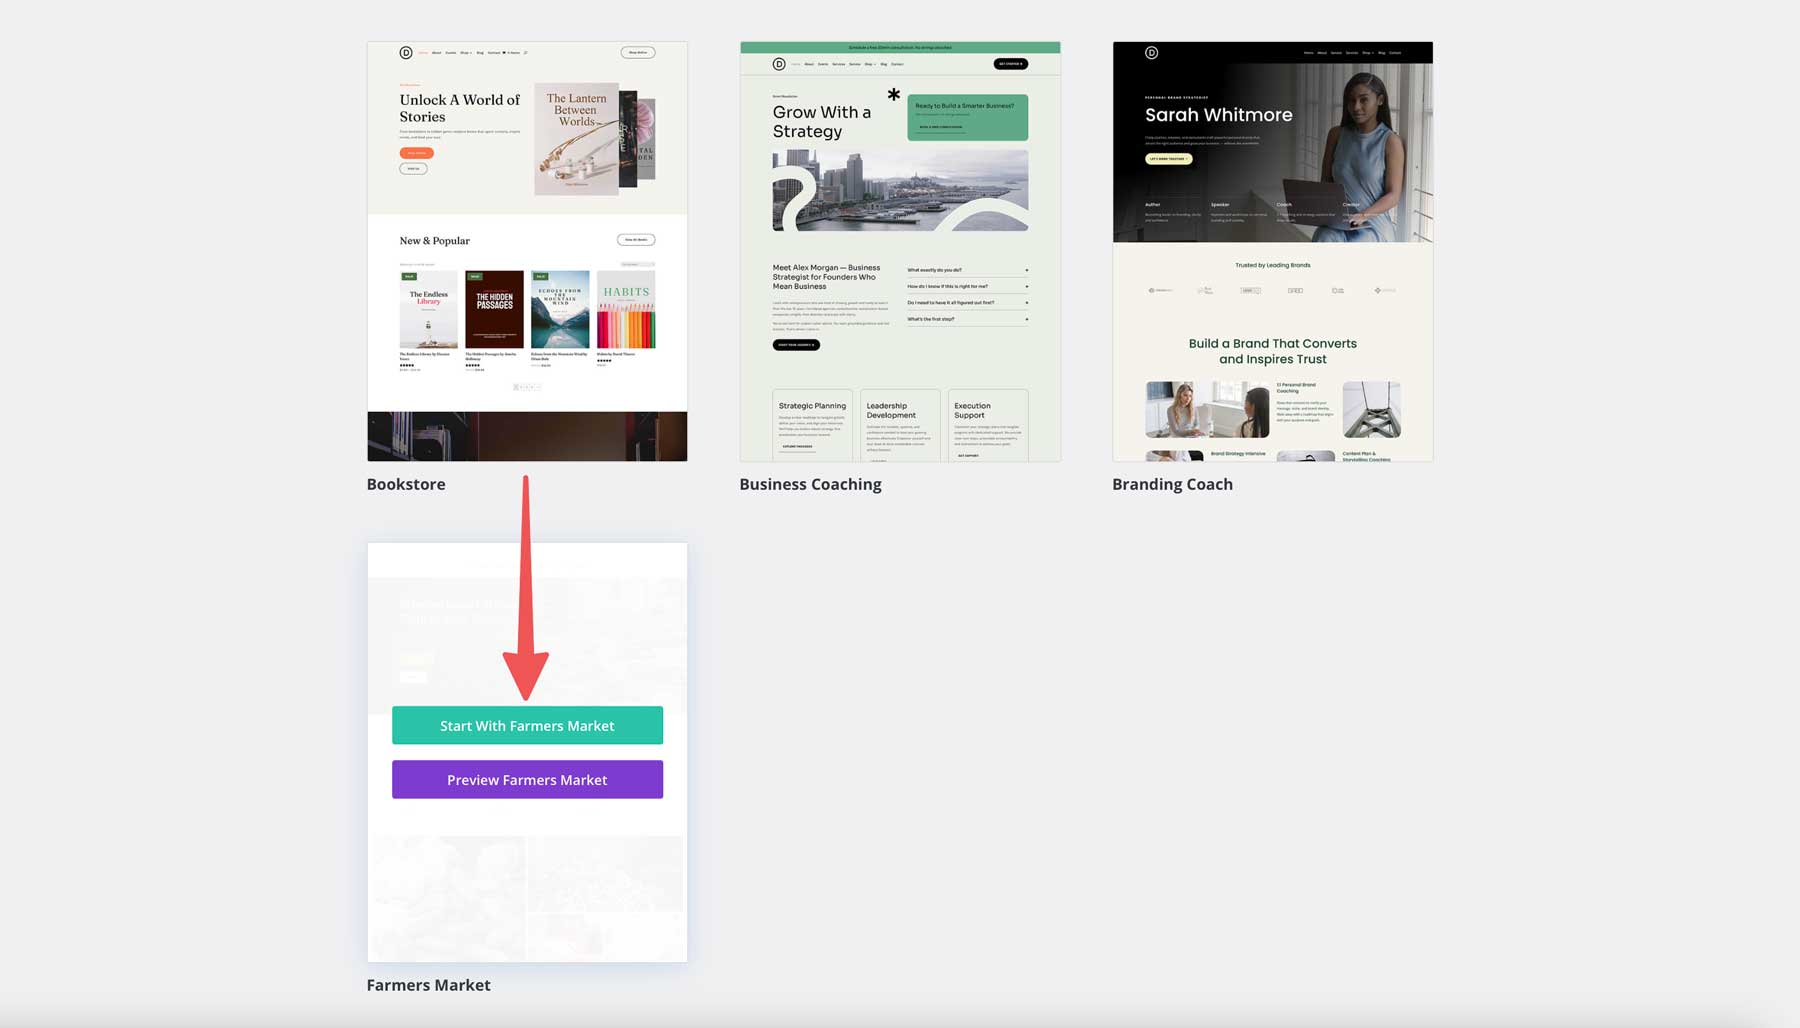Open the Shop dropdown on Branding Coach nav
The width and height of the screenshot is (1800, 1028).
pyautogui.click(x=1366, y=53)
